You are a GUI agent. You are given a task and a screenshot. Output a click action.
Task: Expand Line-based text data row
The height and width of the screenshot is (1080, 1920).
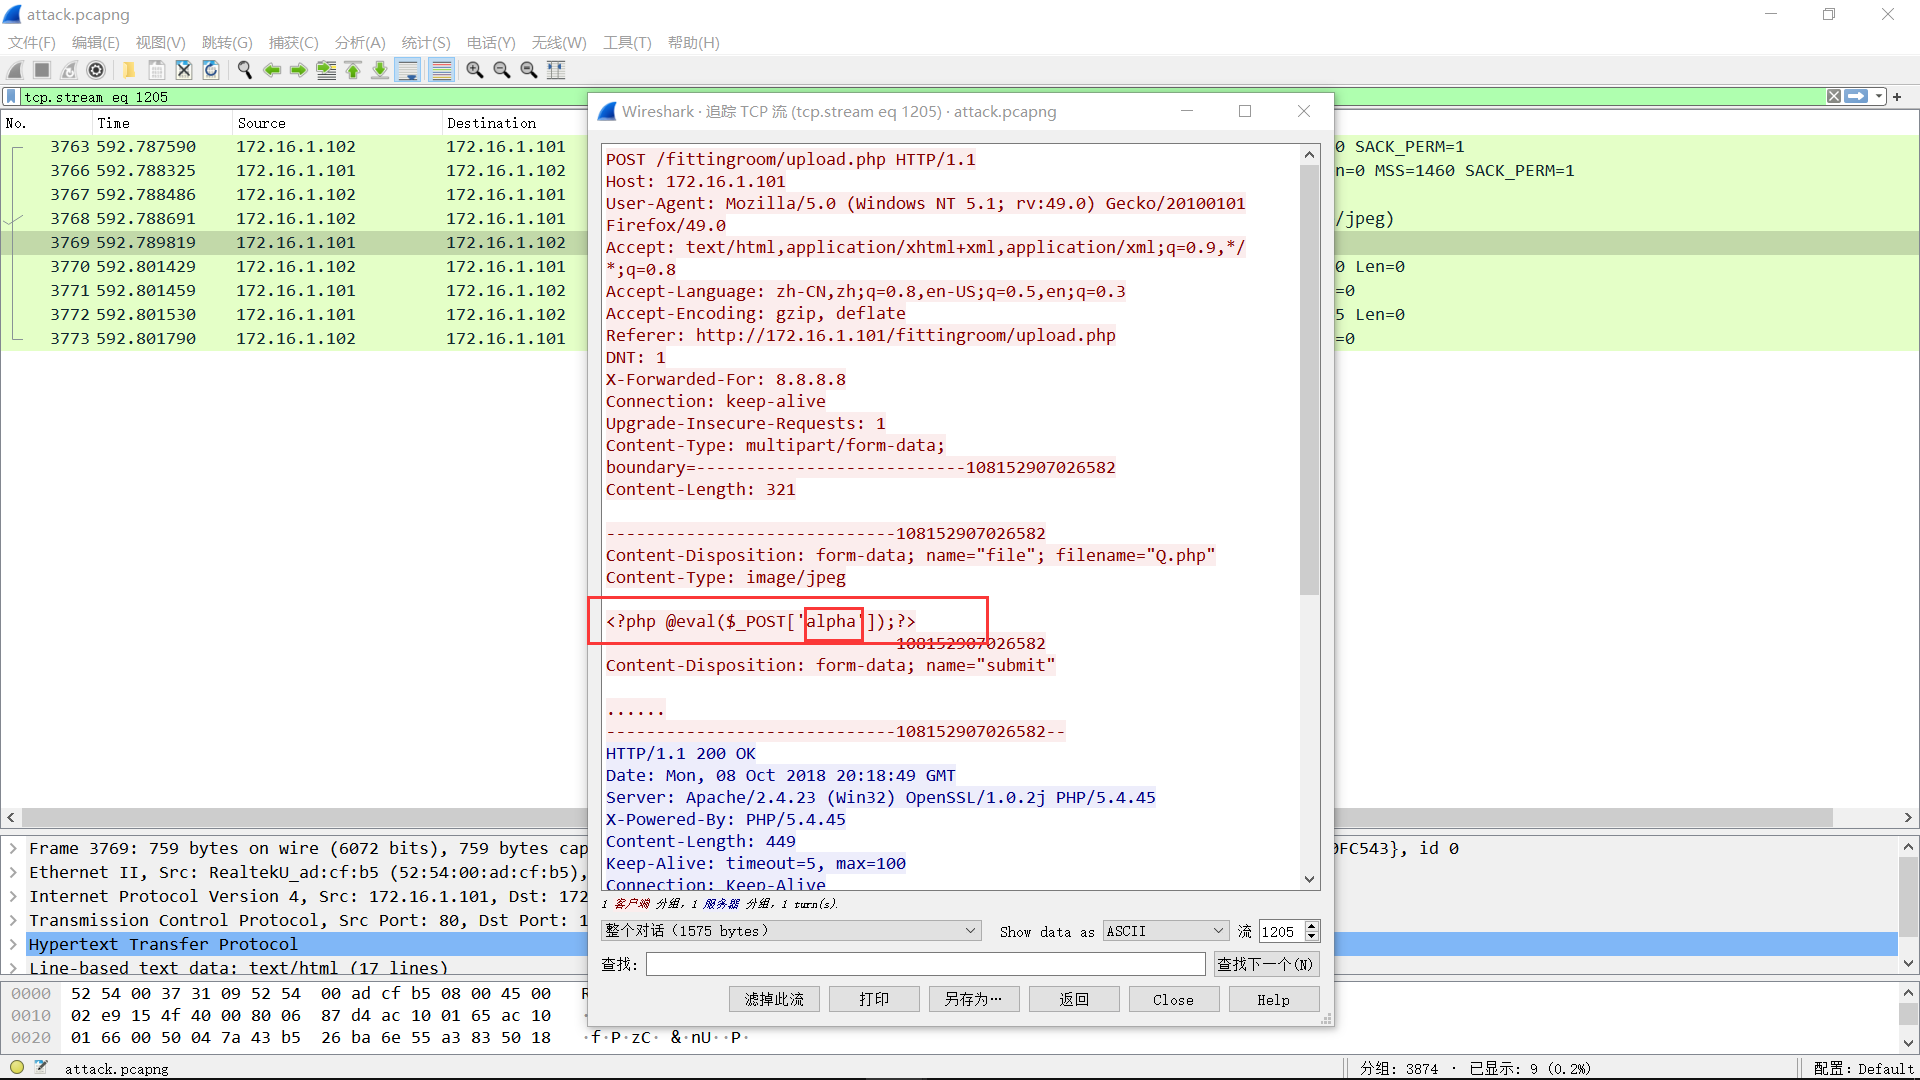pyautogui.click(x=13, y=968)
